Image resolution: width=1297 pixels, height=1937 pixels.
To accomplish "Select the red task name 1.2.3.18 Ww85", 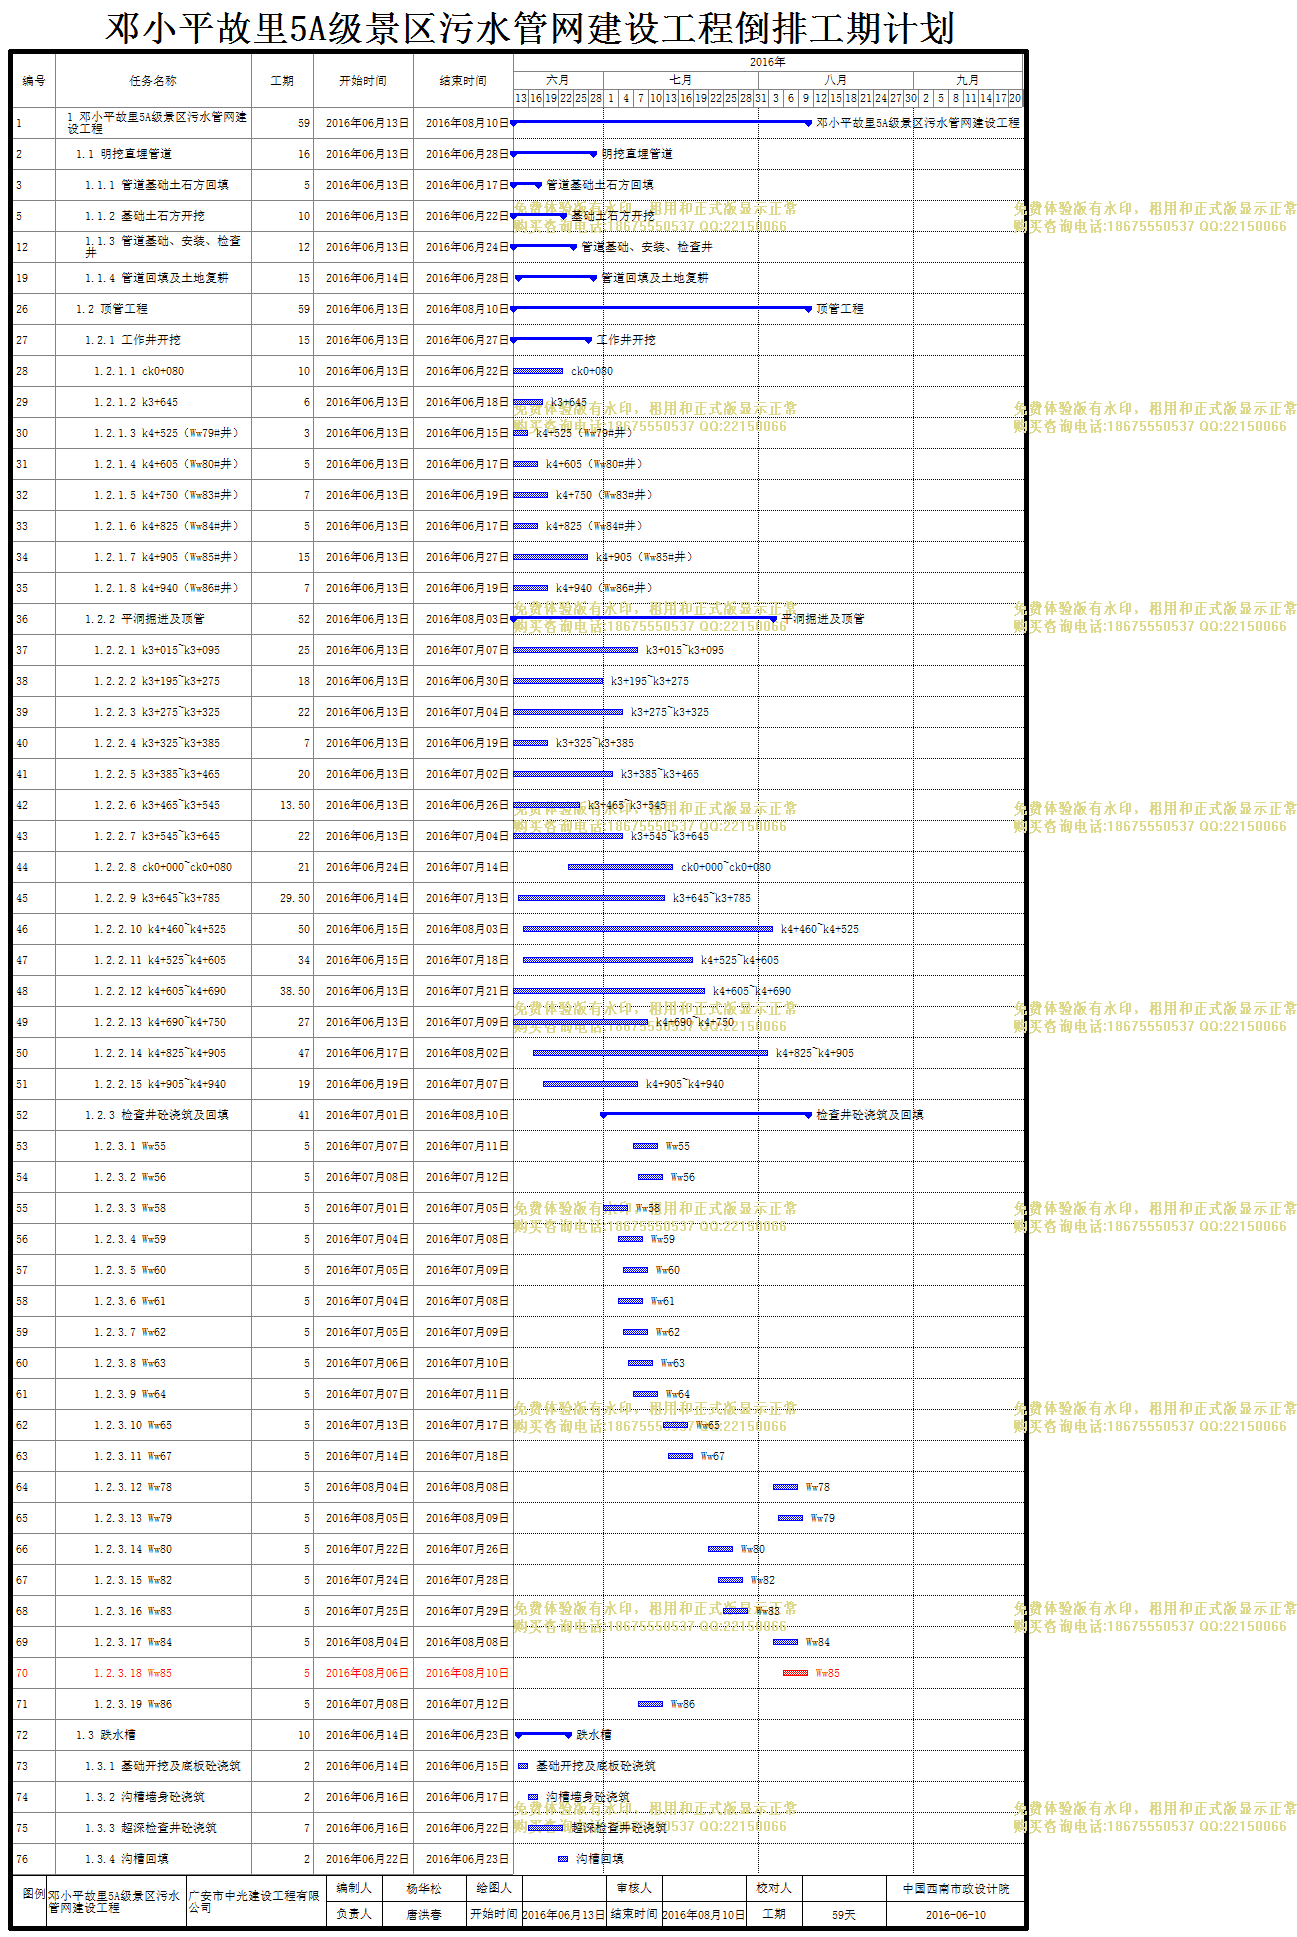I will (x=133, y=1673).
